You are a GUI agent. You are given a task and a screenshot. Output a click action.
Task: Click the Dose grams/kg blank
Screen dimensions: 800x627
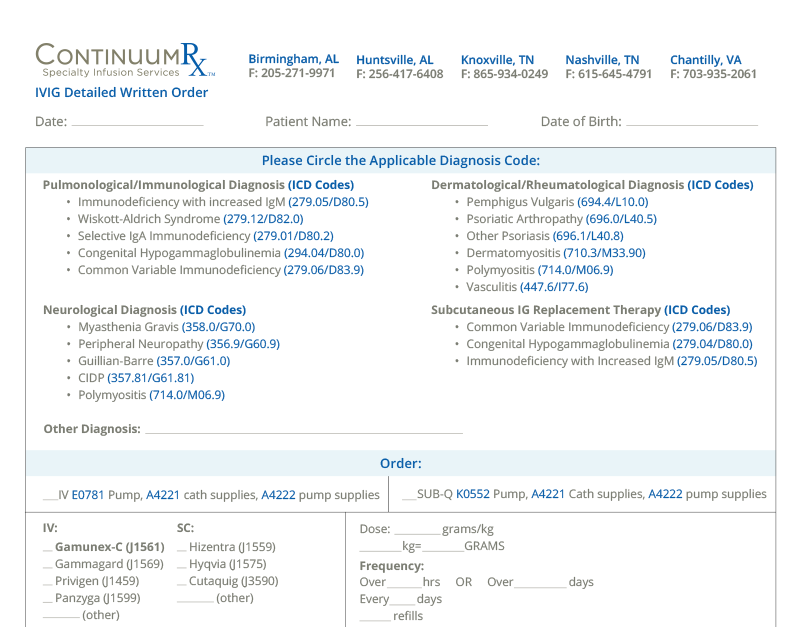pos(417,530)
